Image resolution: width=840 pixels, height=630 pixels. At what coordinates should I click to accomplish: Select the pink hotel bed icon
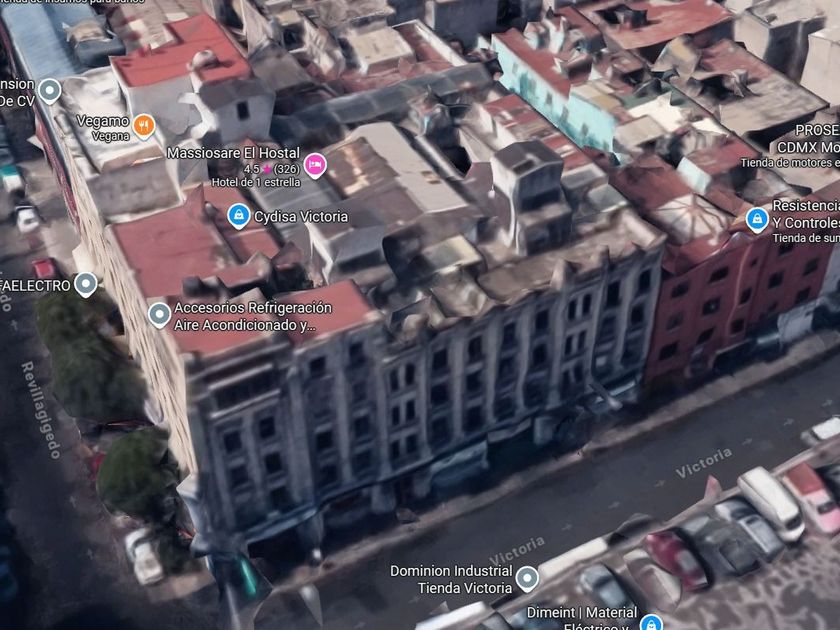[x=315, y=164]
